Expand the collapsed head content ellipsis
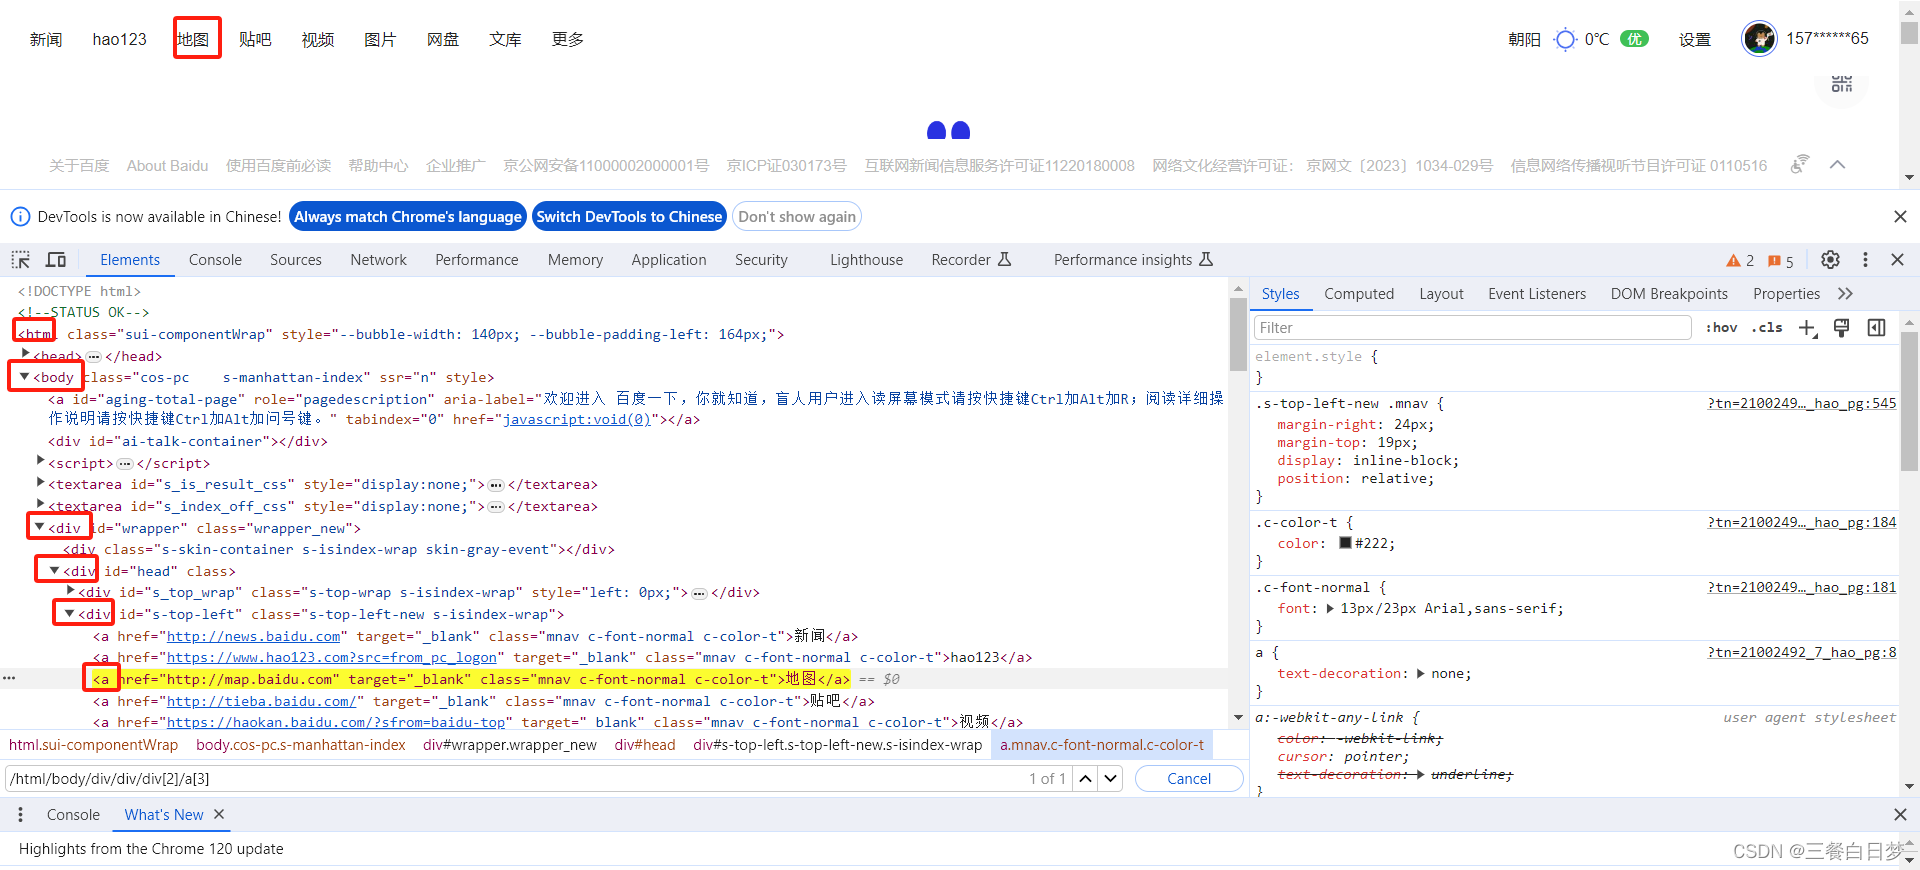 point(93,356)
